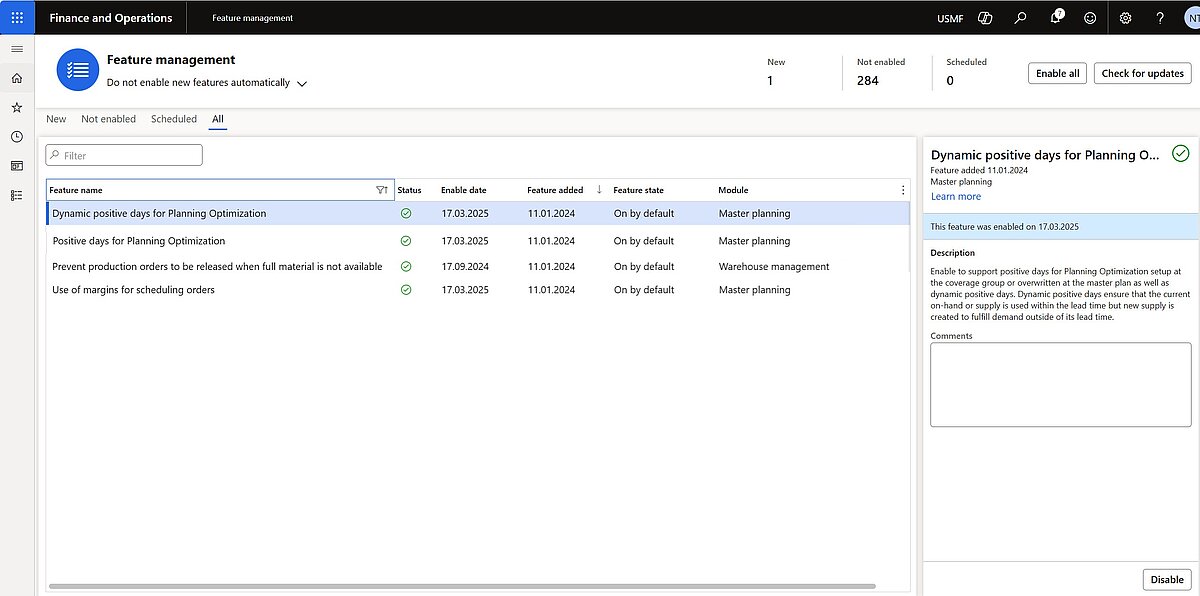Image resolution: width=1200 pixels, height=596 pixels.
Task: Click the Check for updates button
Action: click(x=1142, y=72)
